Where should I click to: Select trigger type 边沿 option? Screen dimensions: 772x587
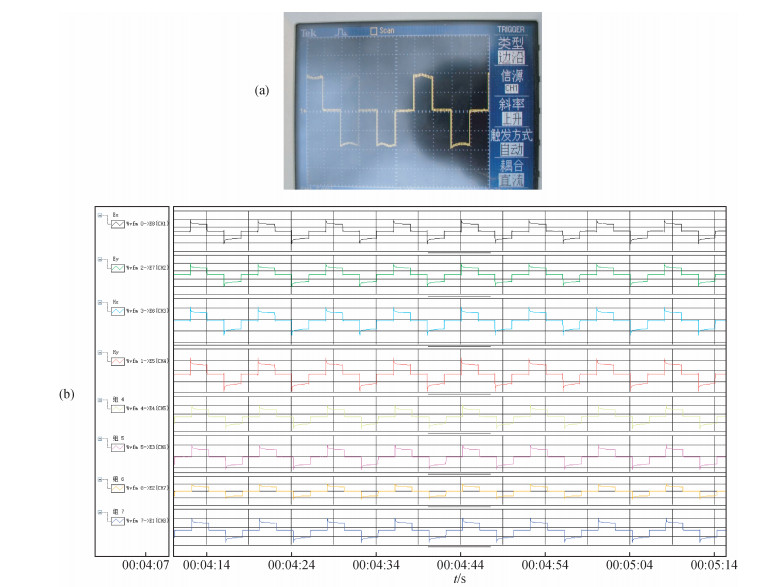[x=511, y=59]
